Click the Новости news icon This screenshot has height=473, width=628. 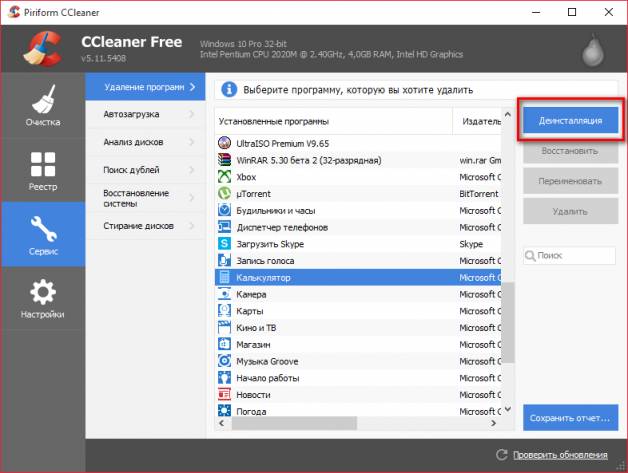[x=224, y=395]
